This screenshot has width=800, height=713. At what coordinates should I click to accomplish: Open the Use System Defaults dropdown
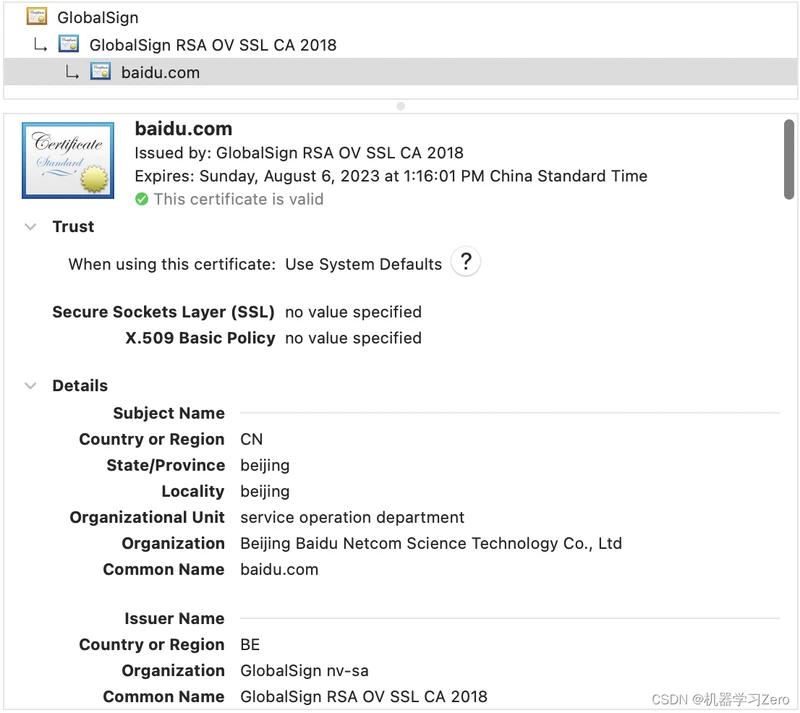tap(363, 264)
